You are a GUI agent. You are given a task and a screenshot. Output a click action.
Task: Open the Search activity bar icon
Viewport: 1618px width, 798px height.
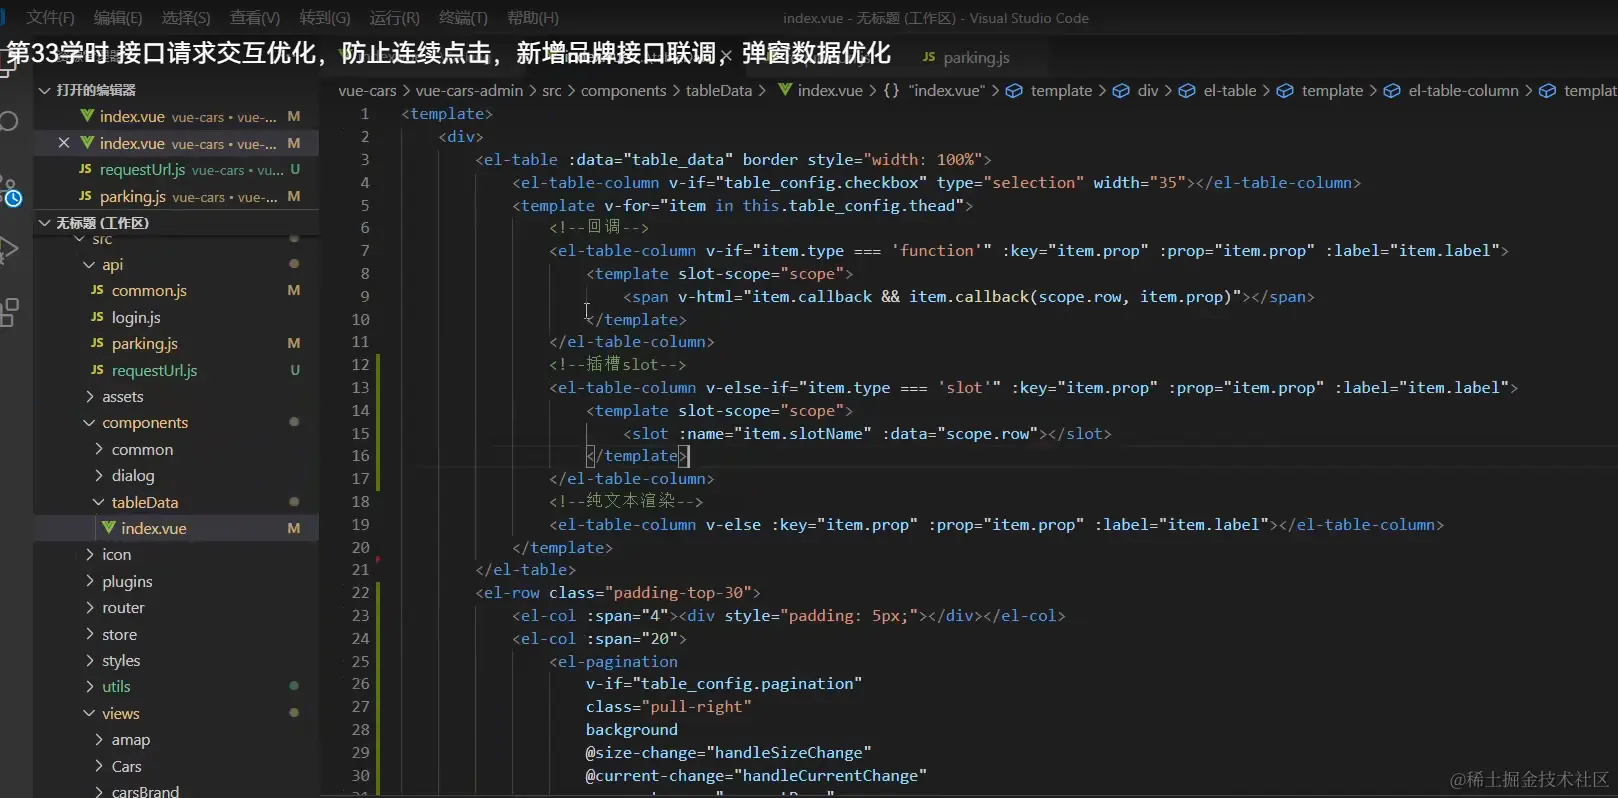click(x=8, y=122)
